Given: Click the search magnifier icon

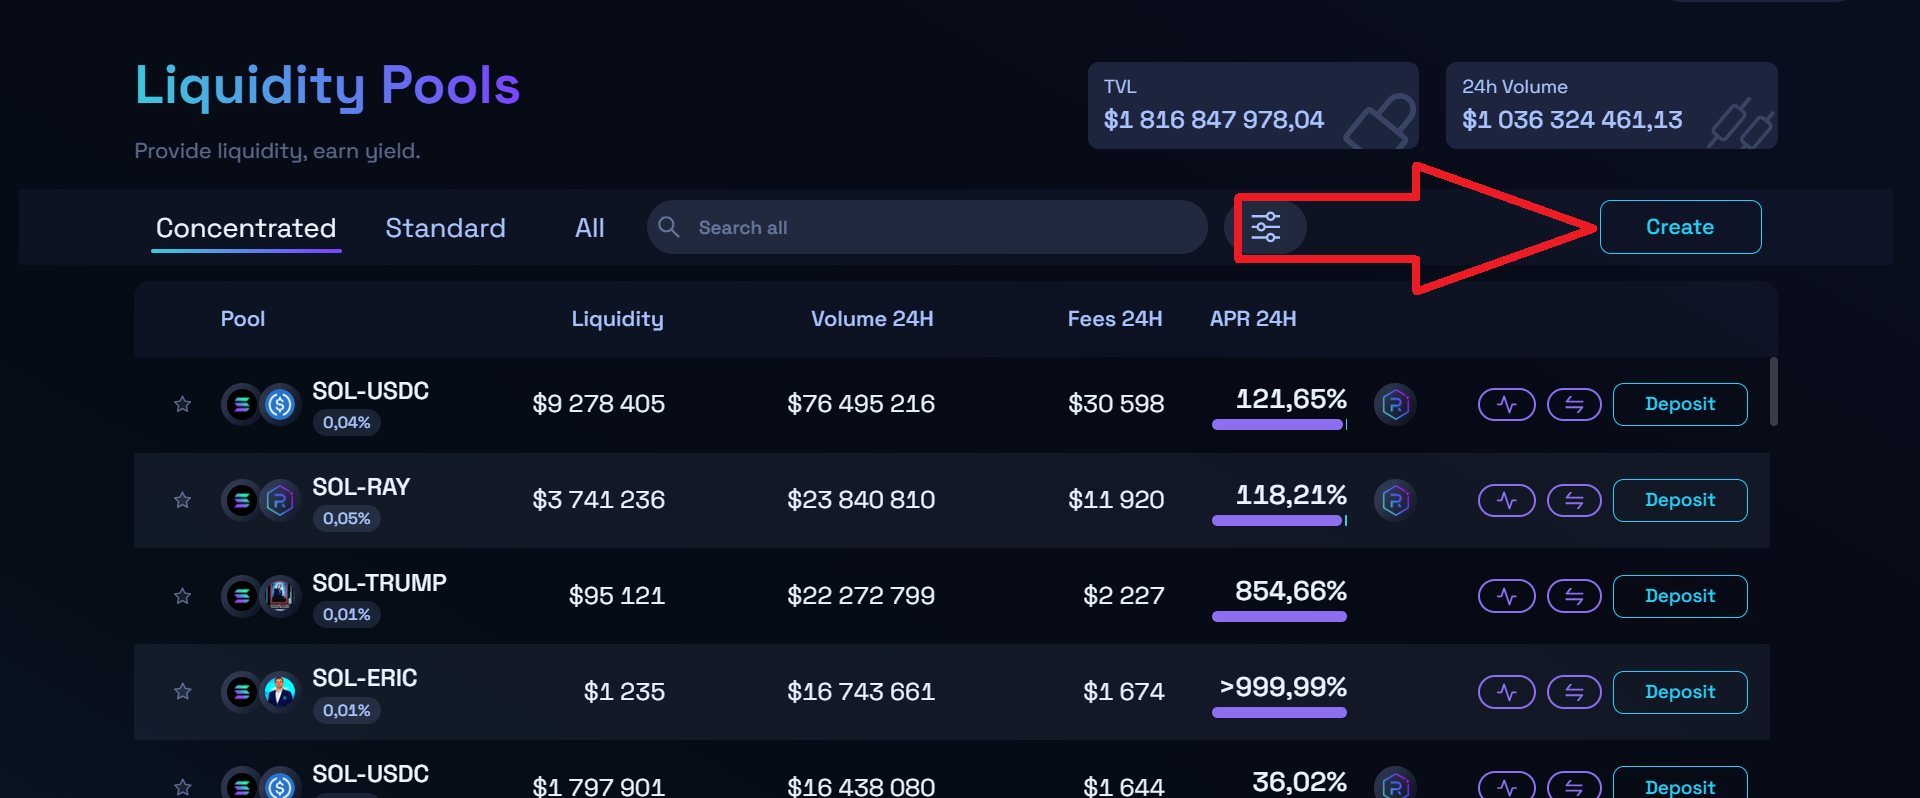Looking at the screenshot, I should click(x=669, y=227).
